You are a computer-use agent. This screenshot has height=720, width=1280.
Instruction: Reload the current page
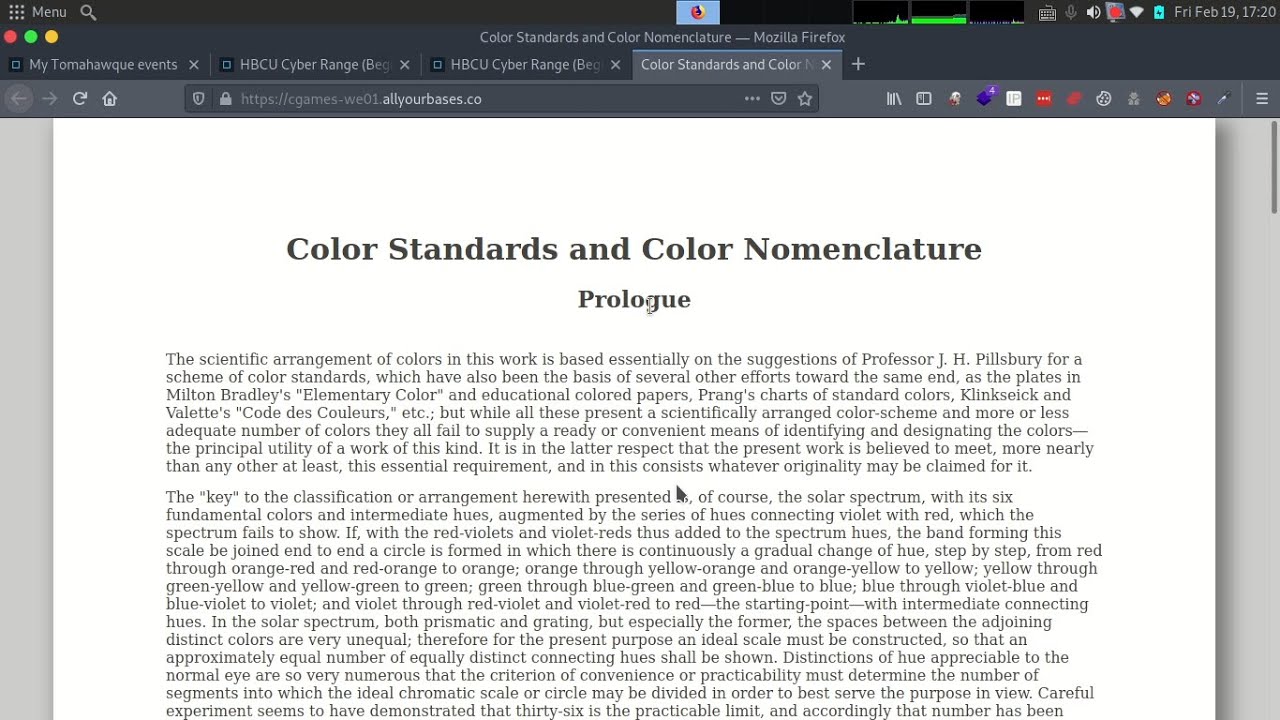80,99
